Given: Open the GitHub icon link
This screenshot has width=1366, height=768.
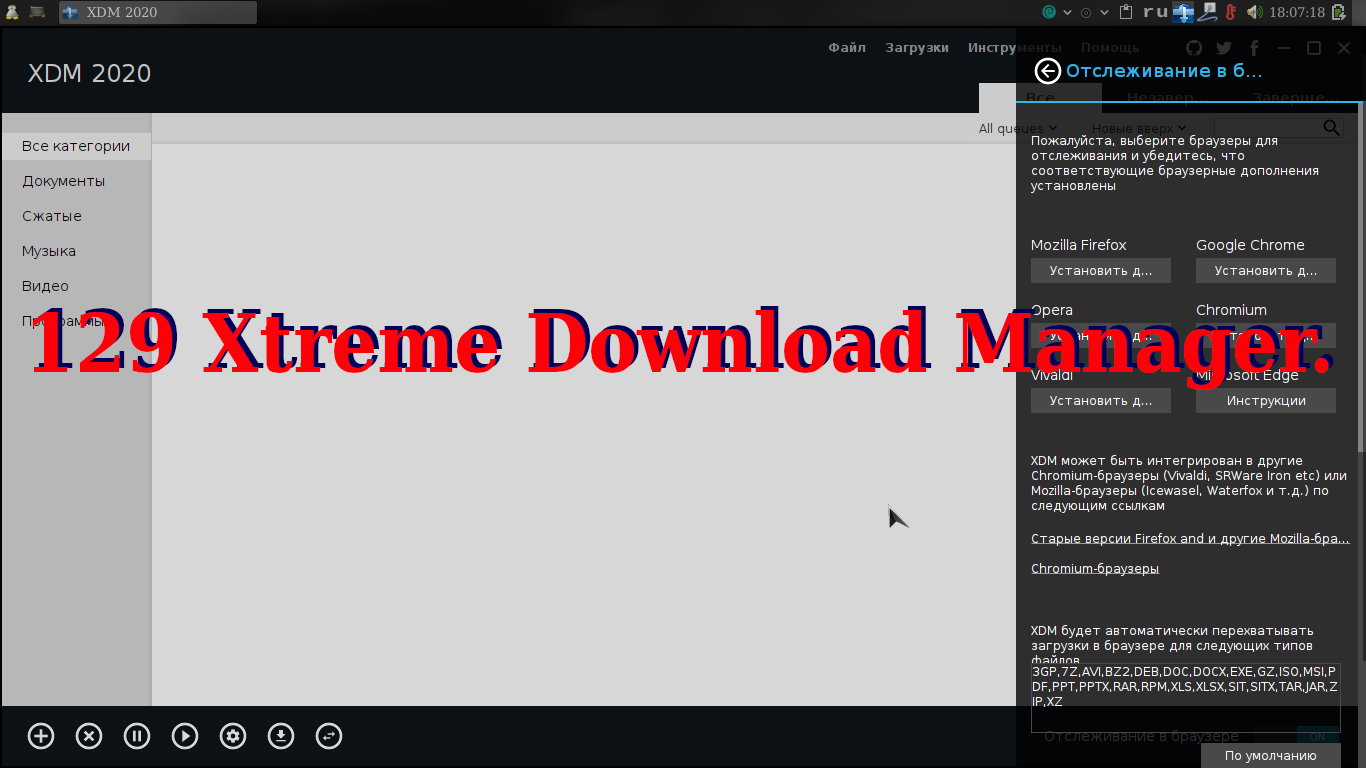Looking at the screenshot, I should (1194, 48).
